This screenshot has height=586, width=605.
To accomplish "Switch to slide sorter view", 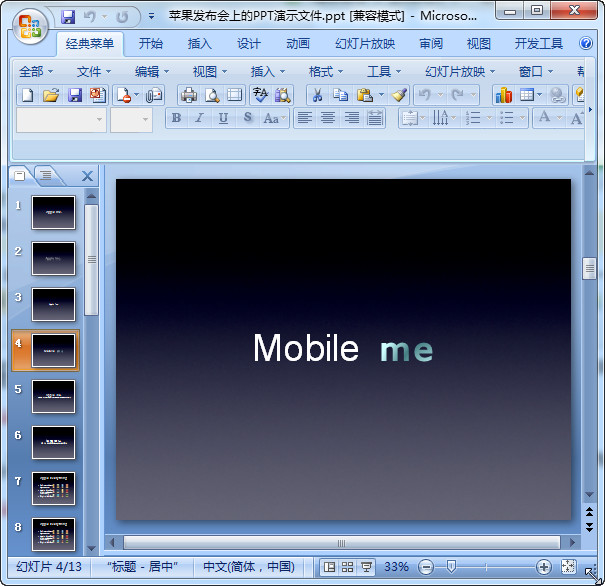I will [347, 567].
